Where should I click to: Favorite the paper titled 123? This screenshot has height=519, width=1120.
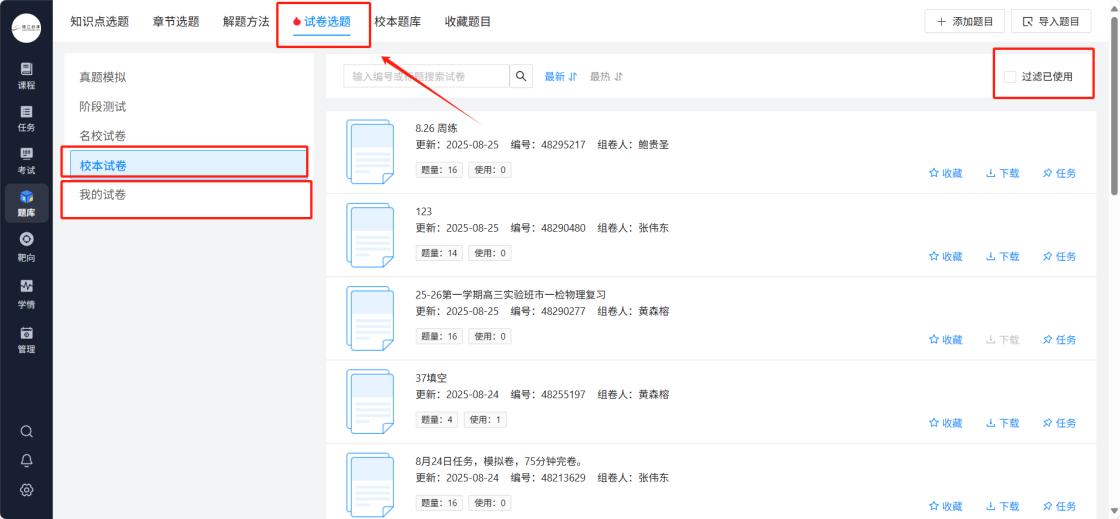[x=945, y=256]
